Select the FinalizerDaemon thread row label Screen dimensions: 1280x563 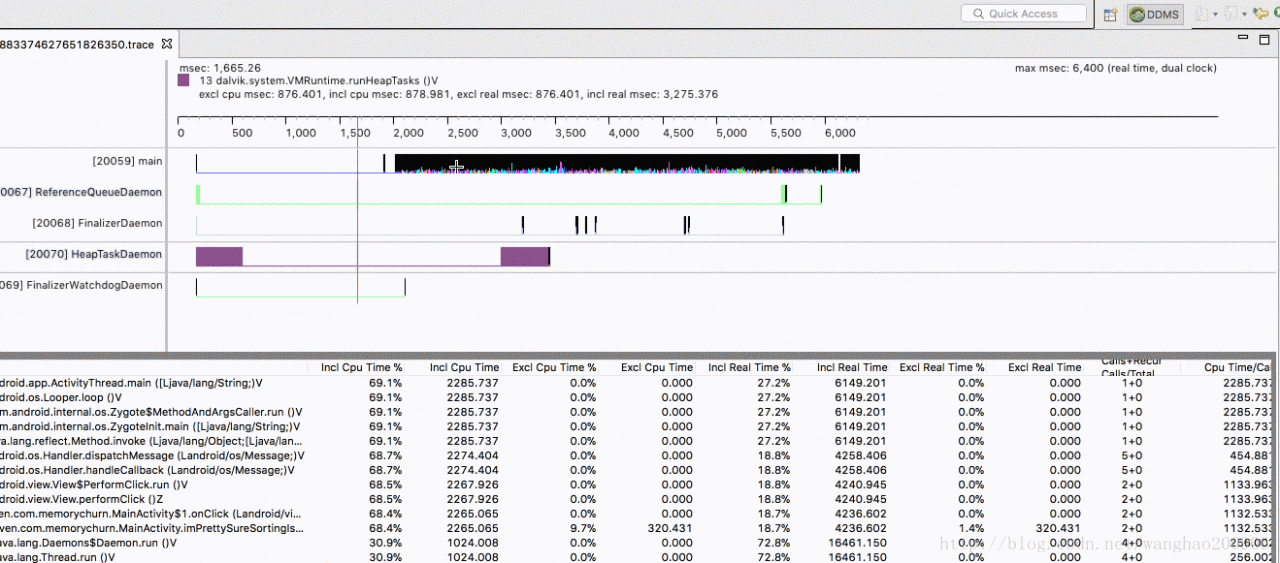(97, 224)
